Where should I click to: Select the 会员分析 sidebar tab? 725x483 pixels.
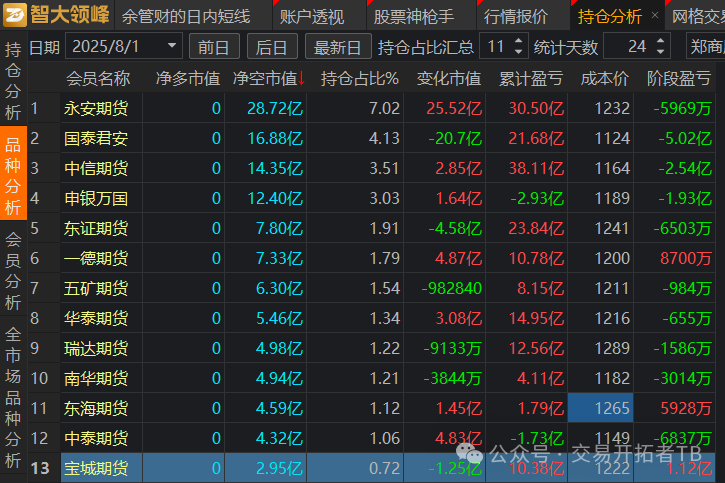(13, 270)
